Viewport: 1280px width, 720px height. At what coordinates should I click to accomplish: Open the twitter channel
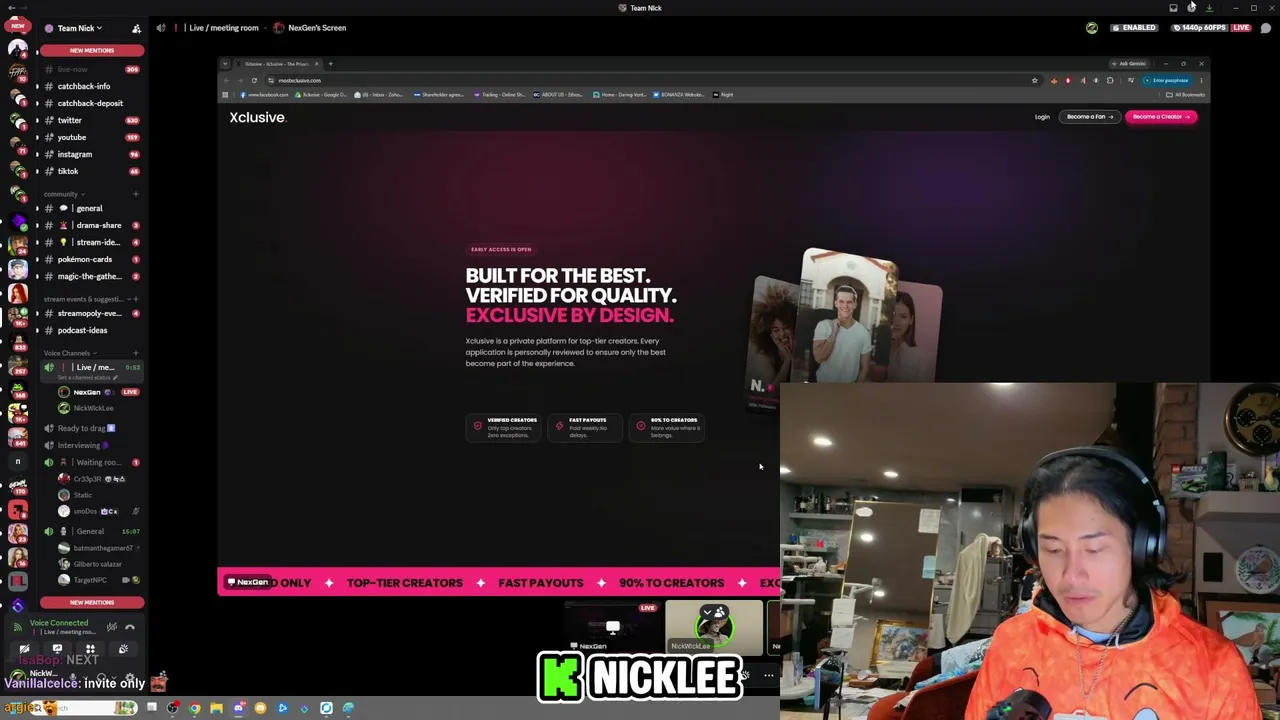pos(91,120)
